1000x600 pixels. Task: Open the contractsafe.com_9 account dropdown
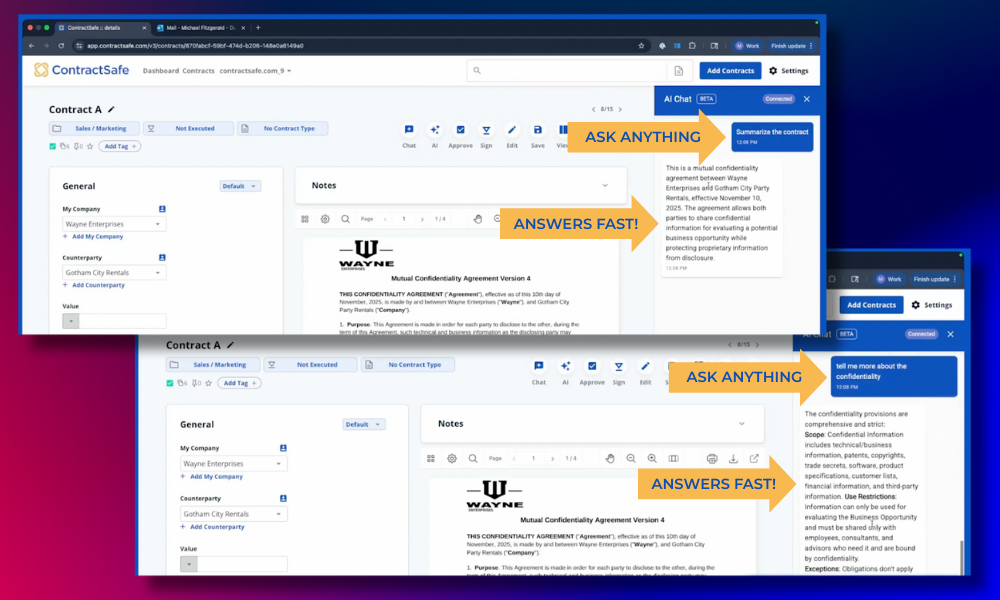pos(255,71)
